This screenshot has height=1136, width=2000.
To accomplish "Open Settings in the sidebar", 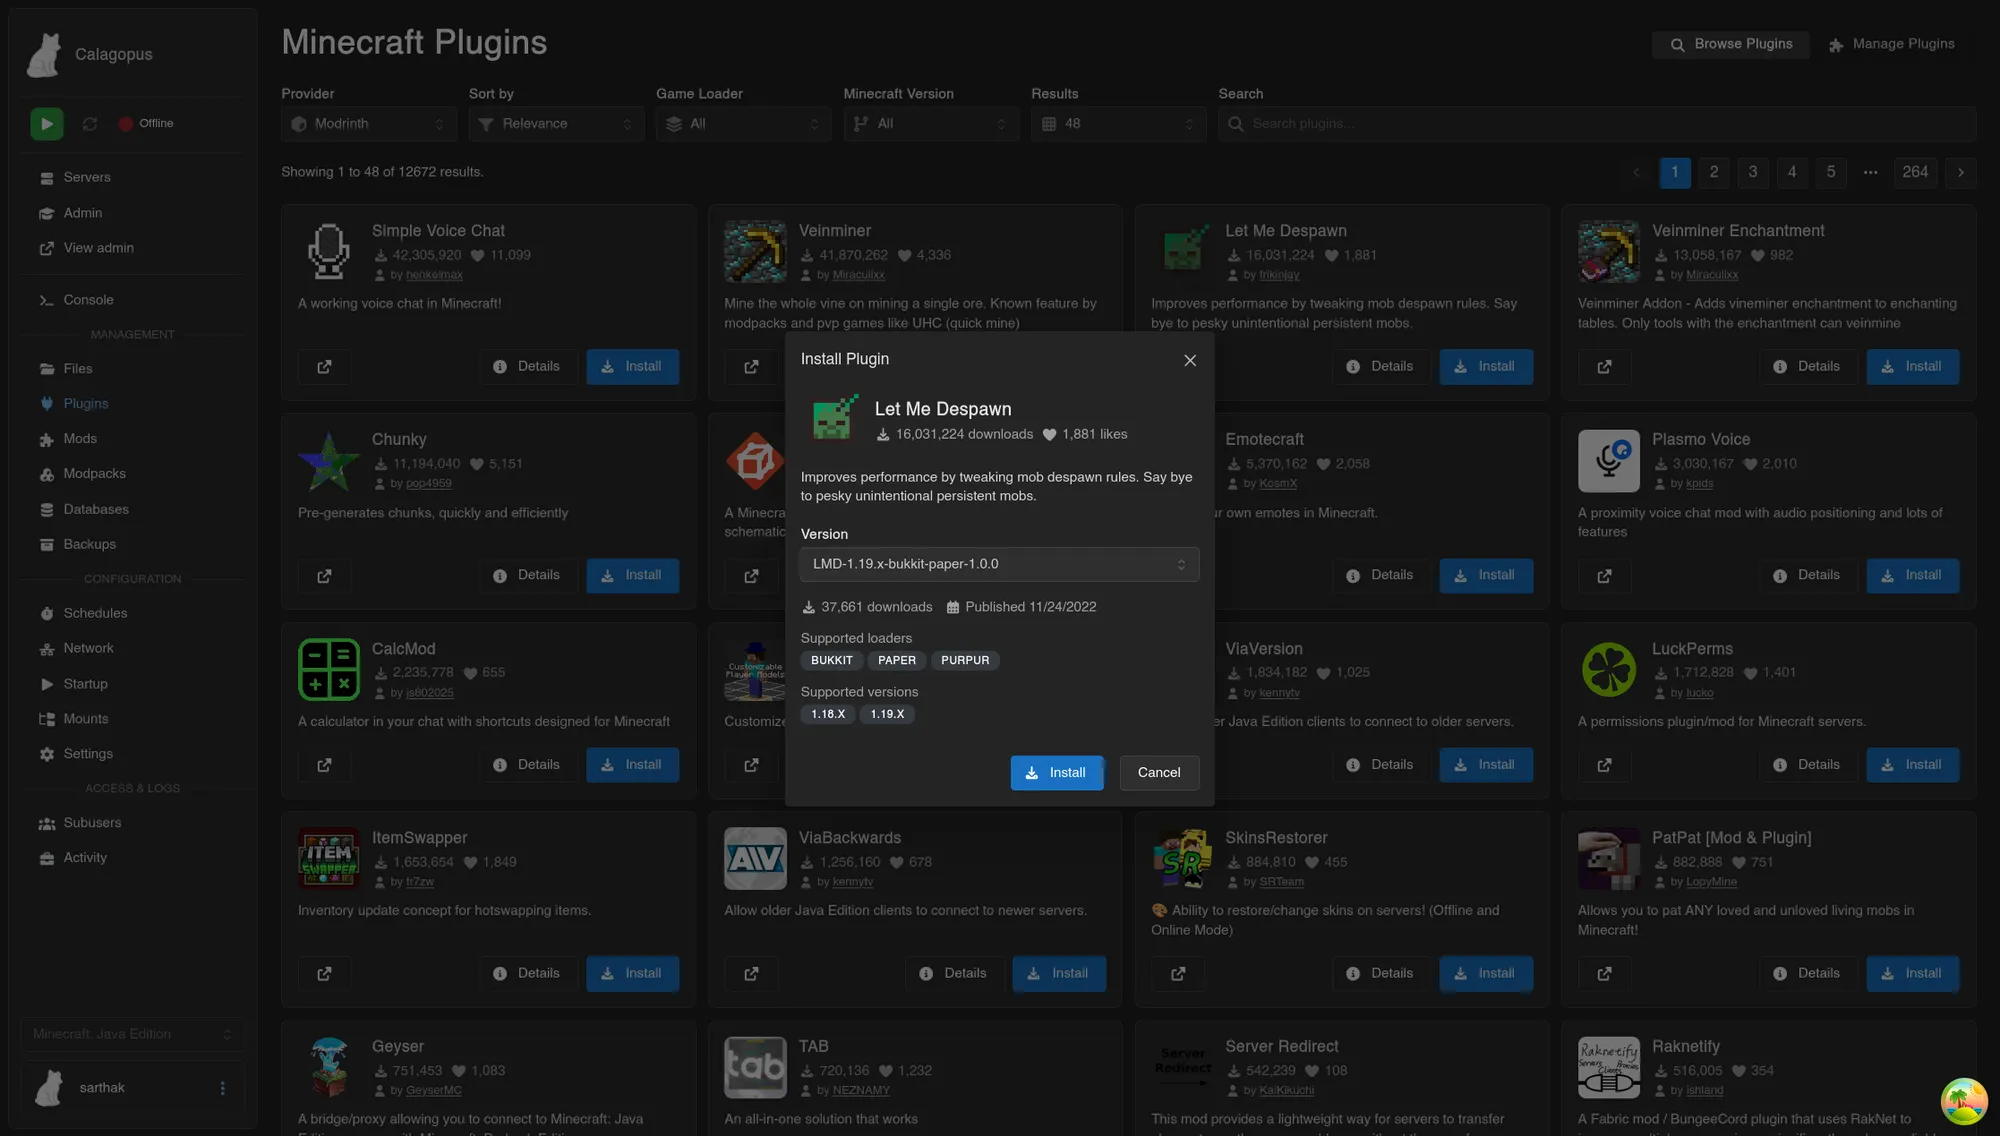I will click(x=88, y=754).
